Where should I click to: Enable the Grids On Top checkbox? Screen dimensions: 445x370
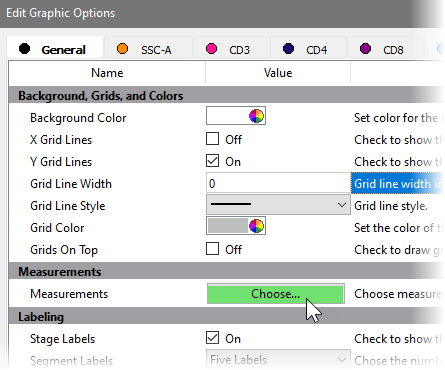(x=212, y=249)
